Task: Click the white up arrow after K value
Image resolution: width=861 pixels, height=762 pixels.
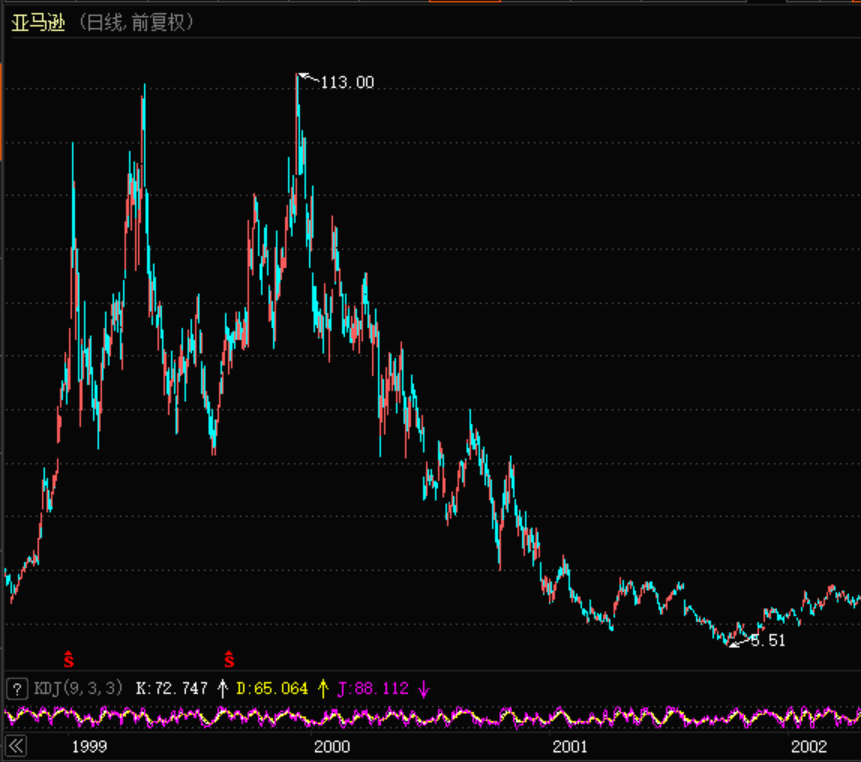Action: pyautogui.click(x=222, y=688)
